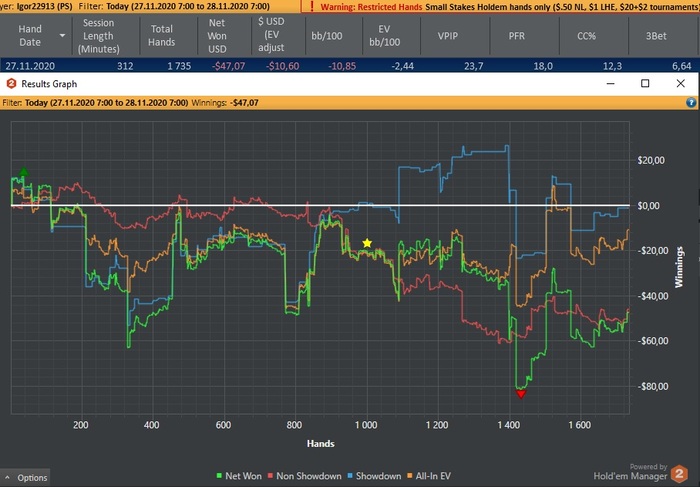Toggle the Net Won legend series
Screen dimensions: 700x487
238,476
